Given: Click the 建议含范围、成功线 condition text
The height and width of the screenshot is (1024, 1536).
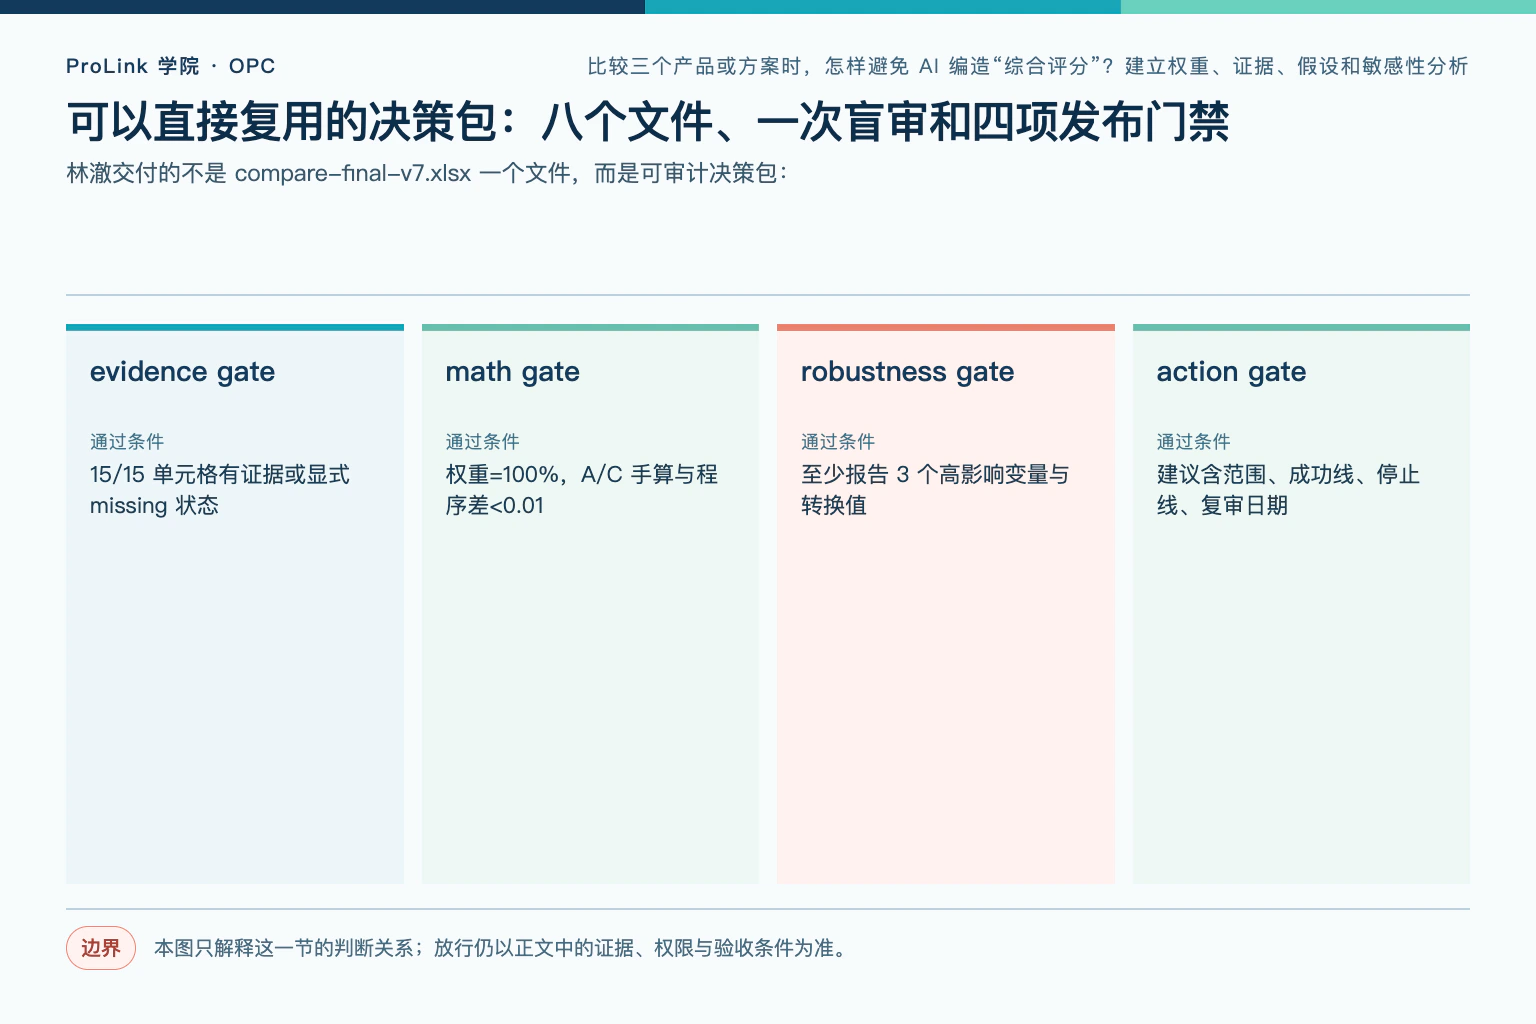Looking at the screenshot, I should (1288, 489).
